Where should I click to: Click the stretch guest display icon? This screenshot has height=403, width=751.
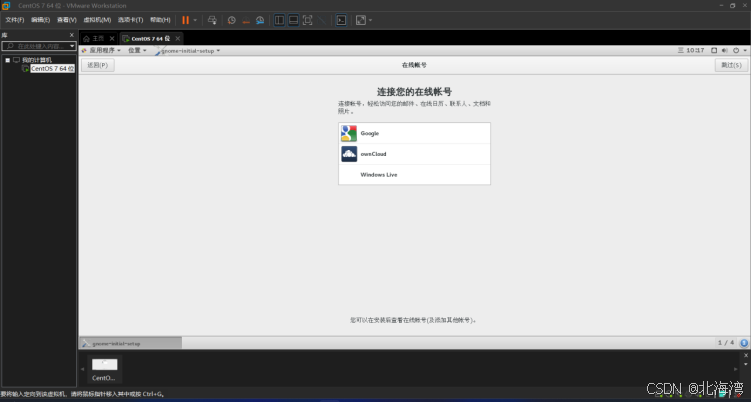click(x=361, y=20)
